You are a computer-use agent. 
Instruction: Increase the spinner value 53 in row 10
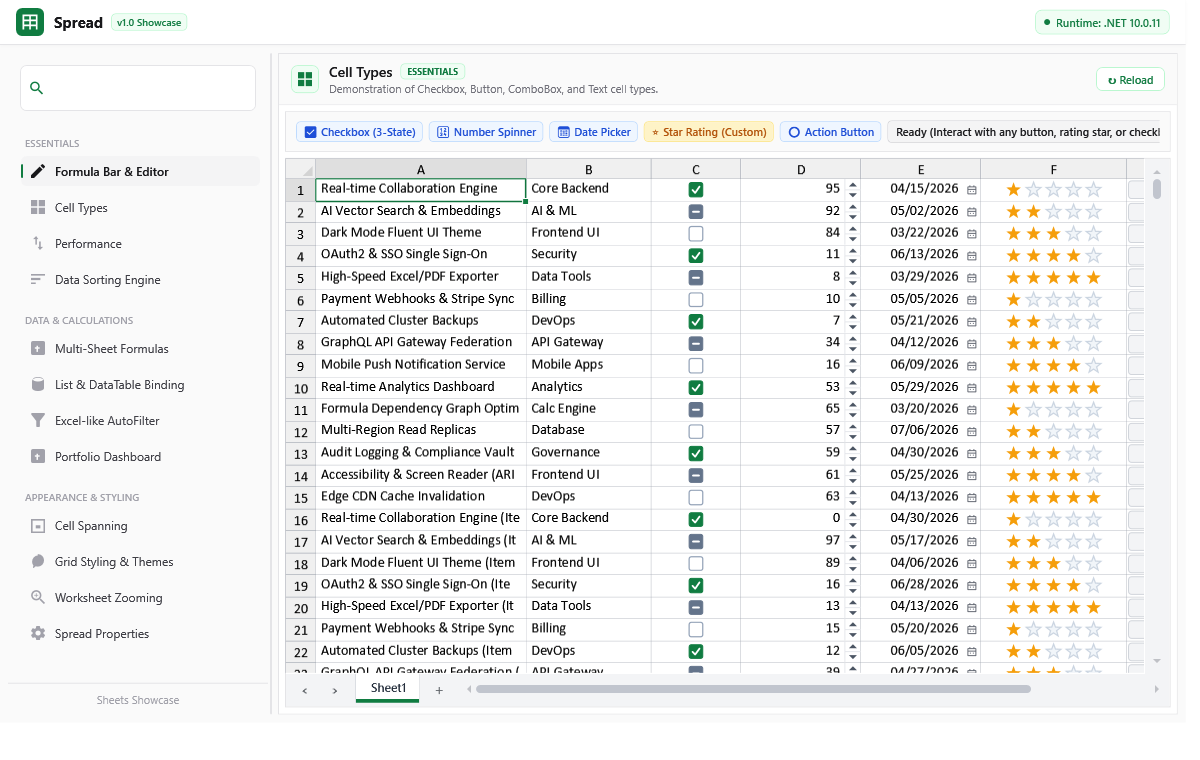[852, 382]
